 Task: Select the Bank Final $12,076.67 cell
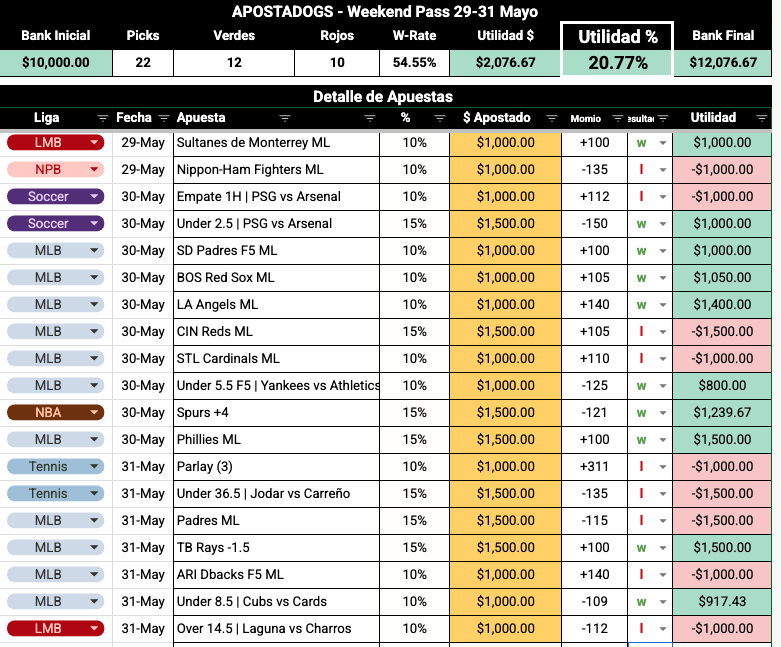pyautogui.click(x=723, y=63)
